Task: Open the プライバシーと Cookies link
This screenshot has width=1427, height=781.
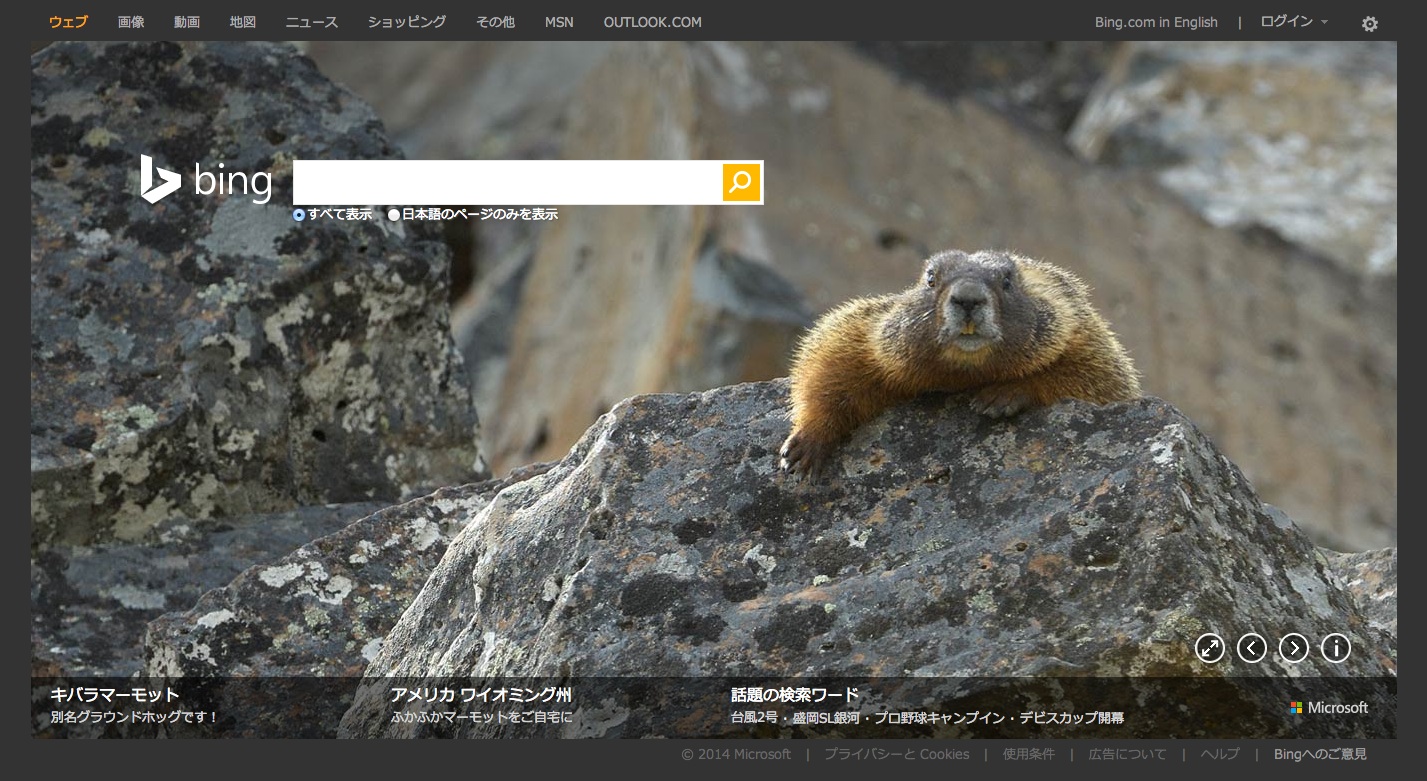Action: coord(896,754)
